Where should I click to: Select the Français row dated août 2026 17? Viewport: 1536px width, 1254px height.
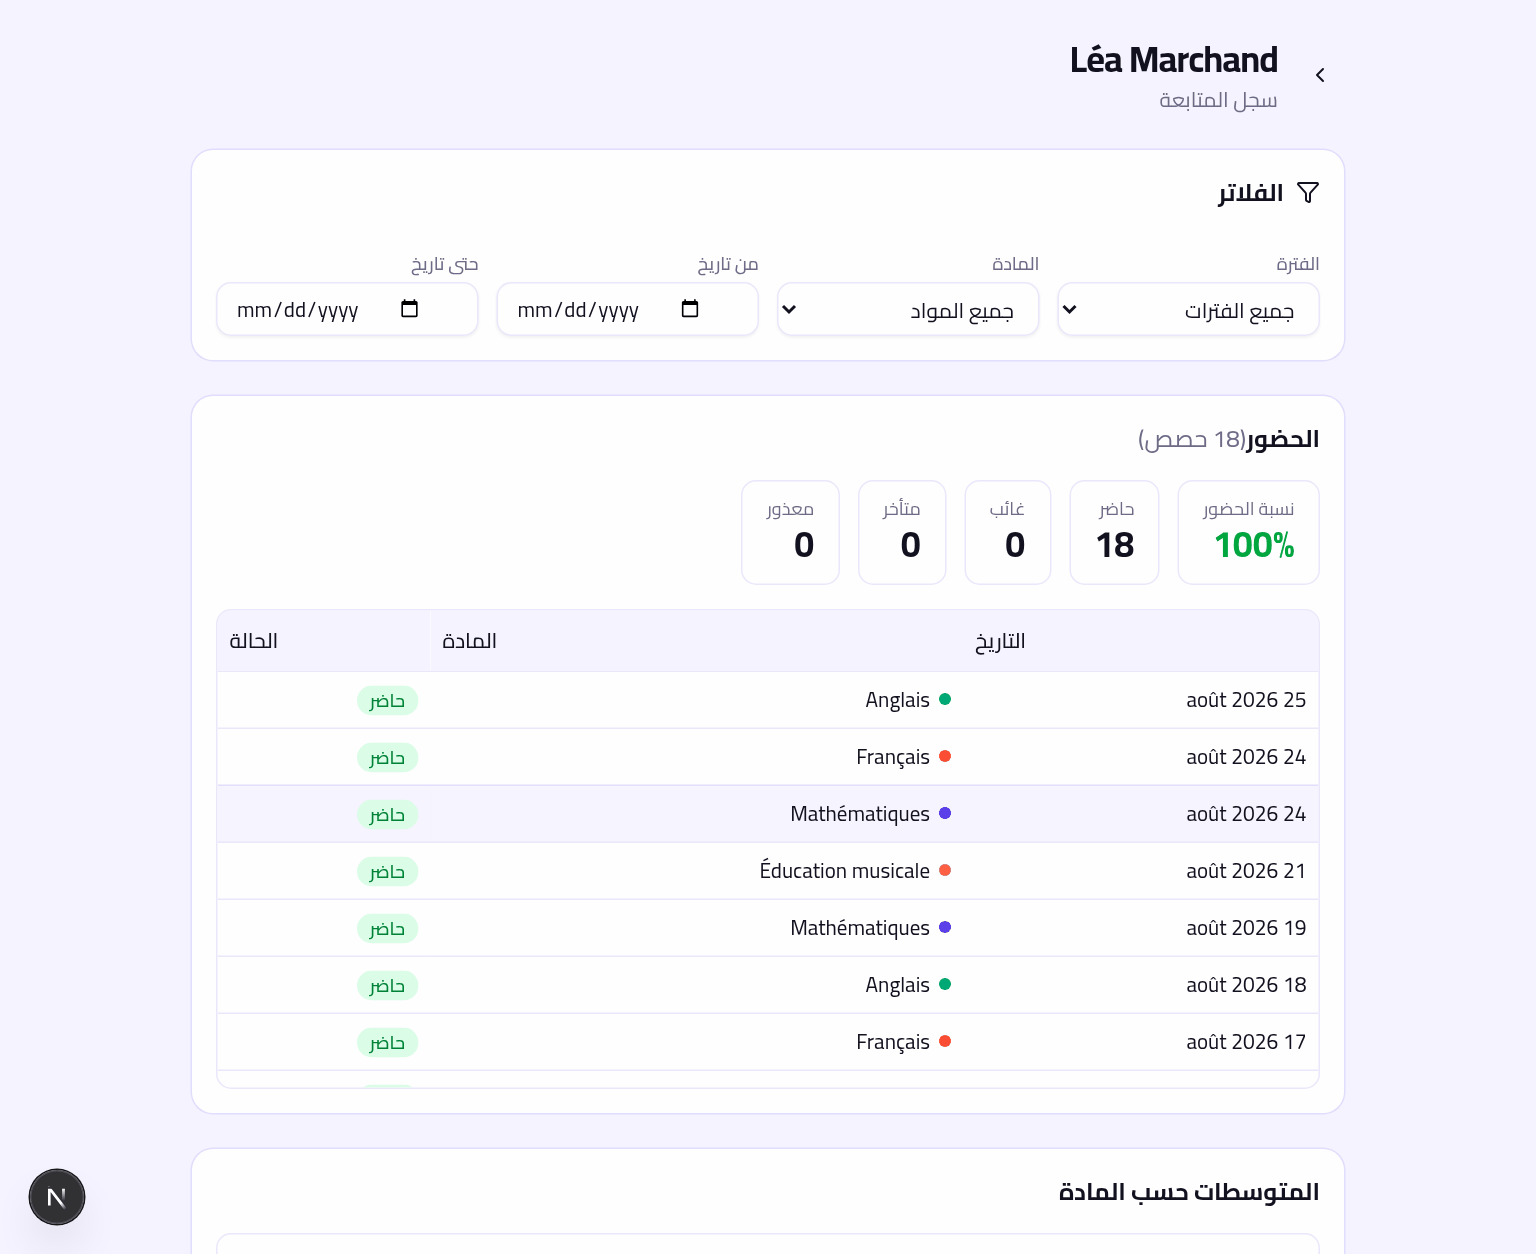[x=768, y=1042]
